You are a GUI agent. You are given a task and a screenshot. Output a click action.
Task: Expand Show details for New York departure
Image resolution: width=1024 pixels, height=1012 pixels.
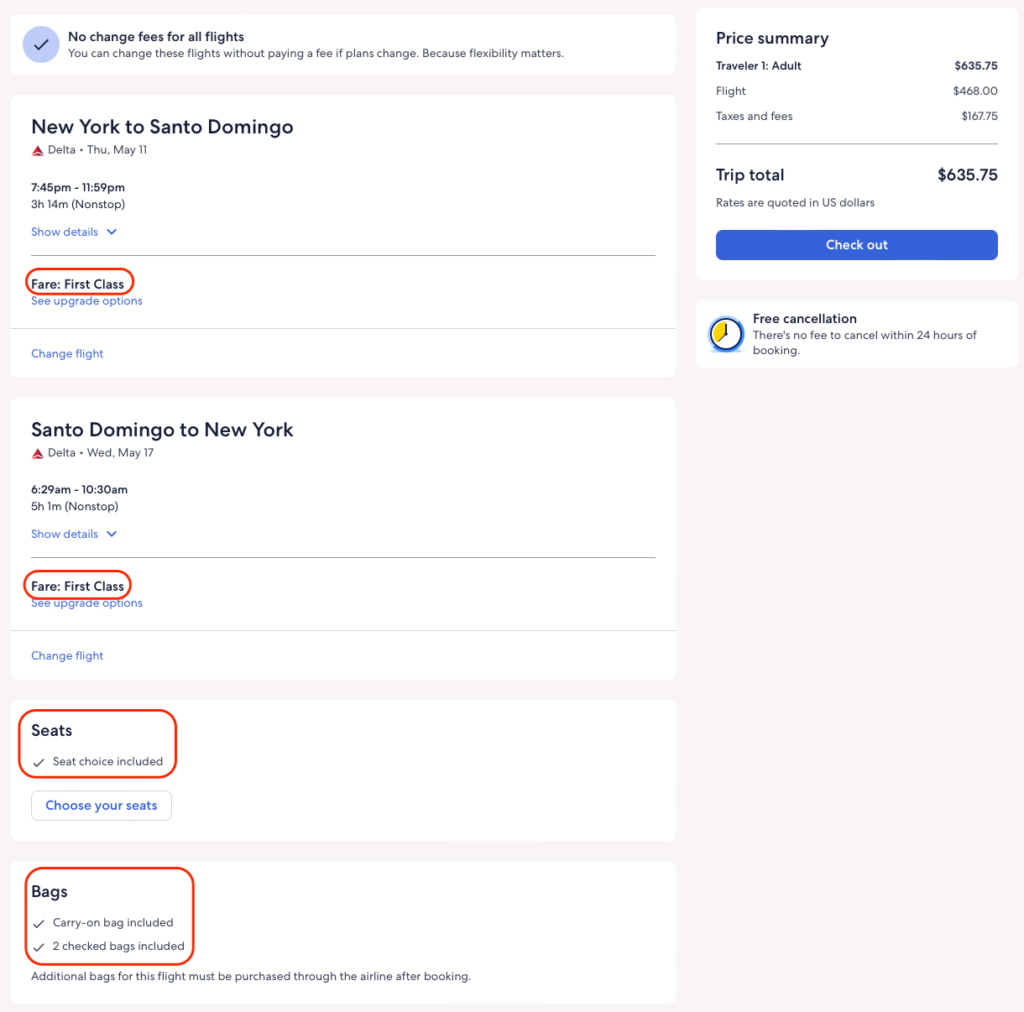pos(65,232)
